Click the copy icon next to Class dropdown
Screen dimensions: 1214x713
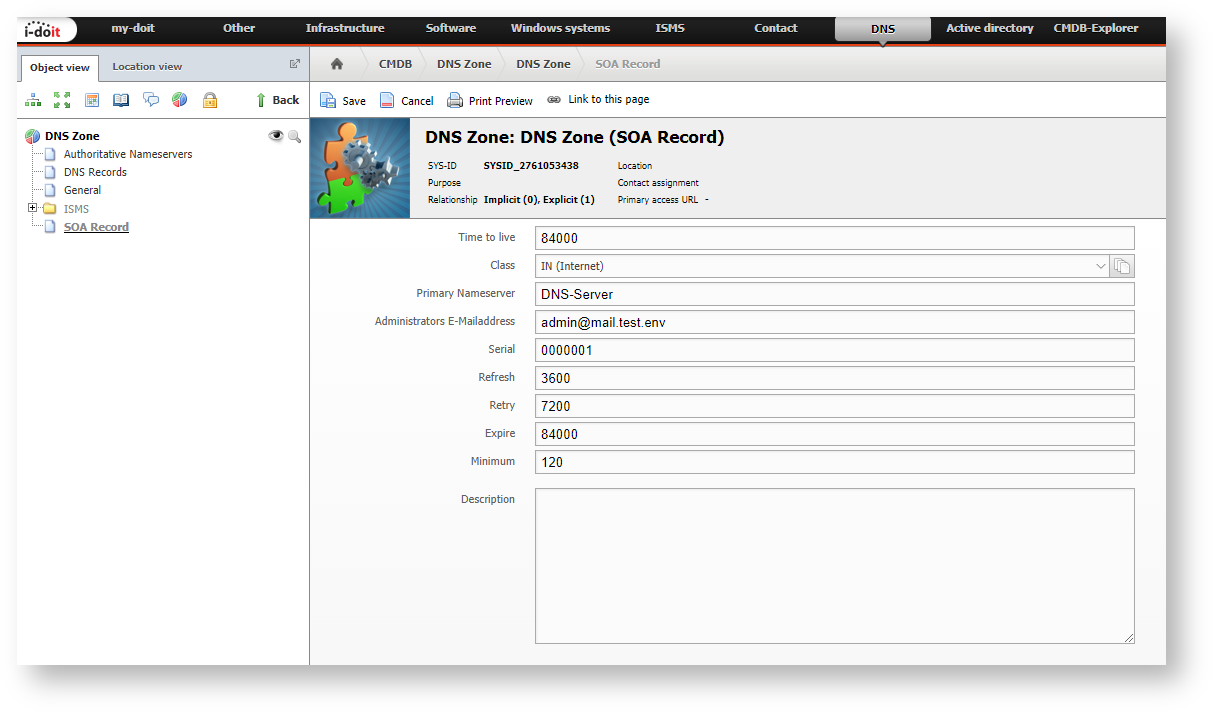tap(1122, 266)
